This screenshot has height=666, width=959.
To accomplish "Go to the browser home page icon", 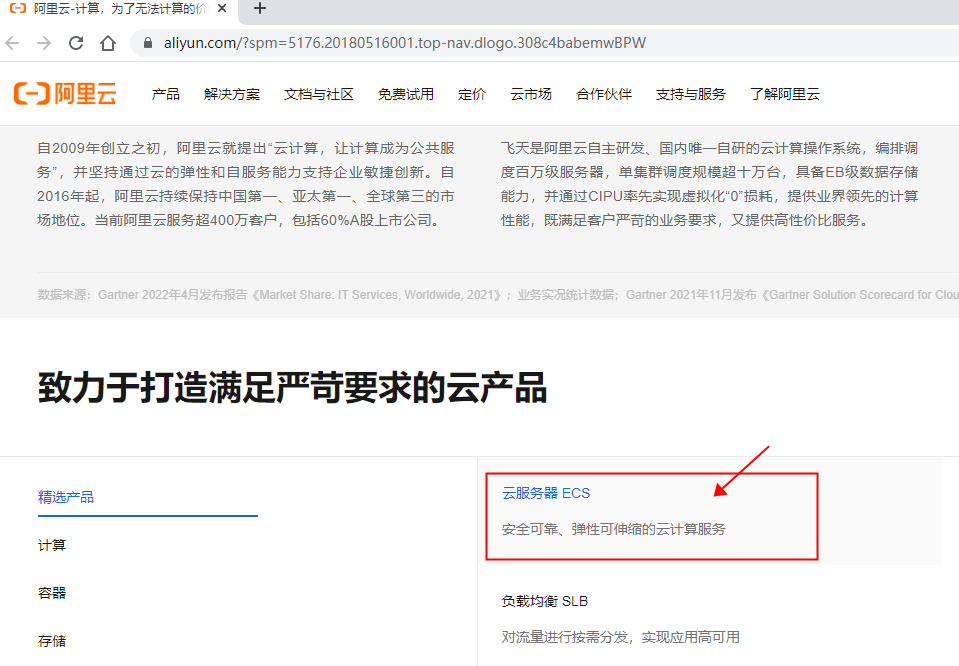I will pos(108,43).
